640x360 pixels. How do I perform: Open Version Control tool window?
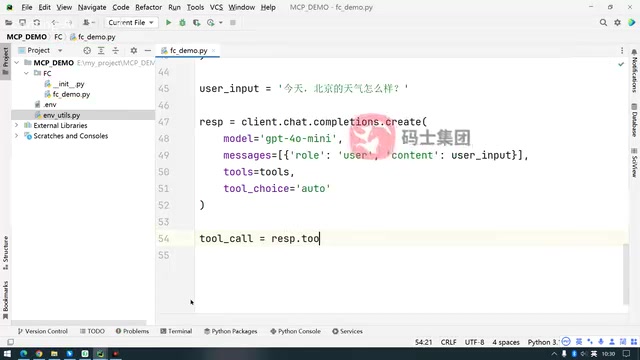coord(43,331)
